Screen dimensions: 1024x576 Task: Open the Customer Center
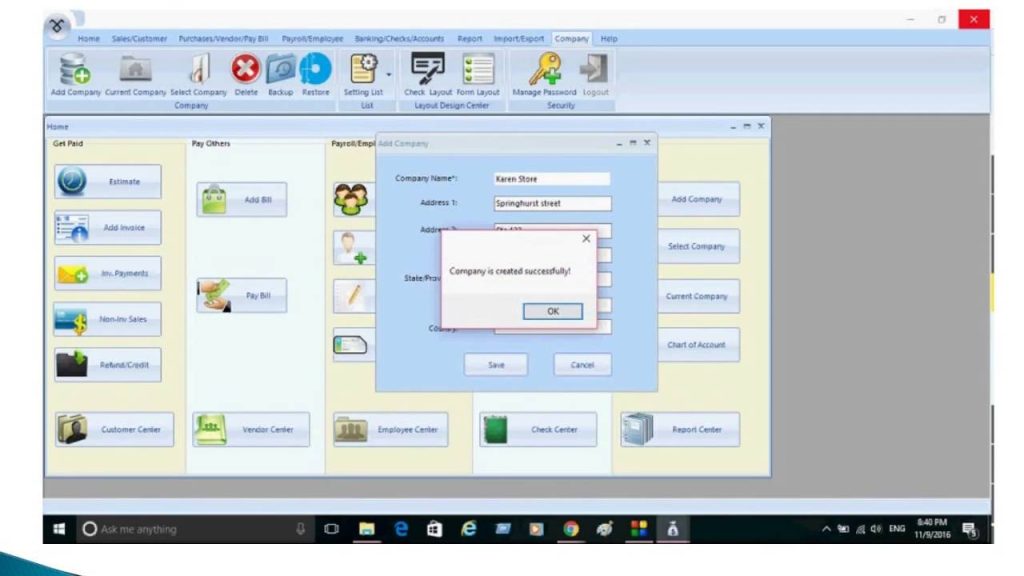114,430
